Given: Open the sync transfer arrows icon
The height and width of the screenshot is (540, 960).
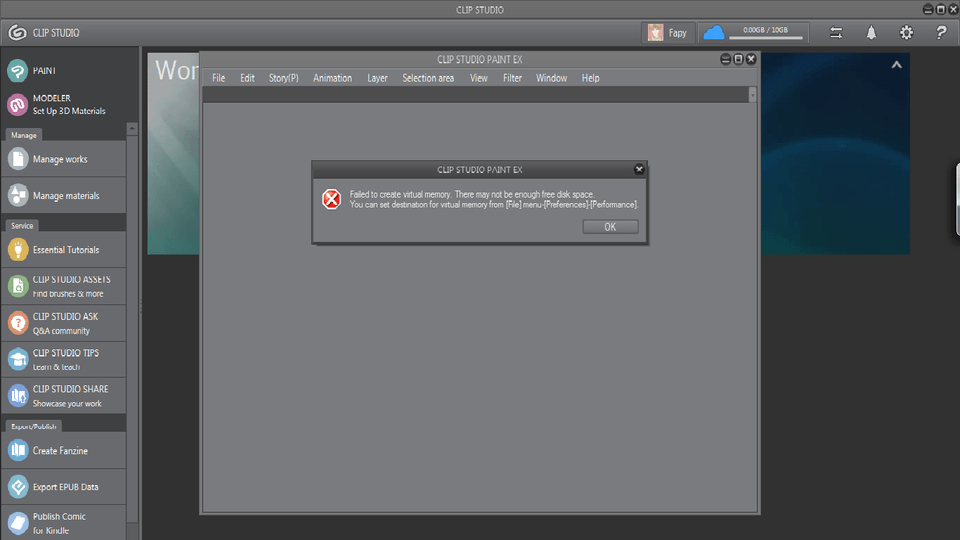Looking at the screenshot, I should point(836,32).
